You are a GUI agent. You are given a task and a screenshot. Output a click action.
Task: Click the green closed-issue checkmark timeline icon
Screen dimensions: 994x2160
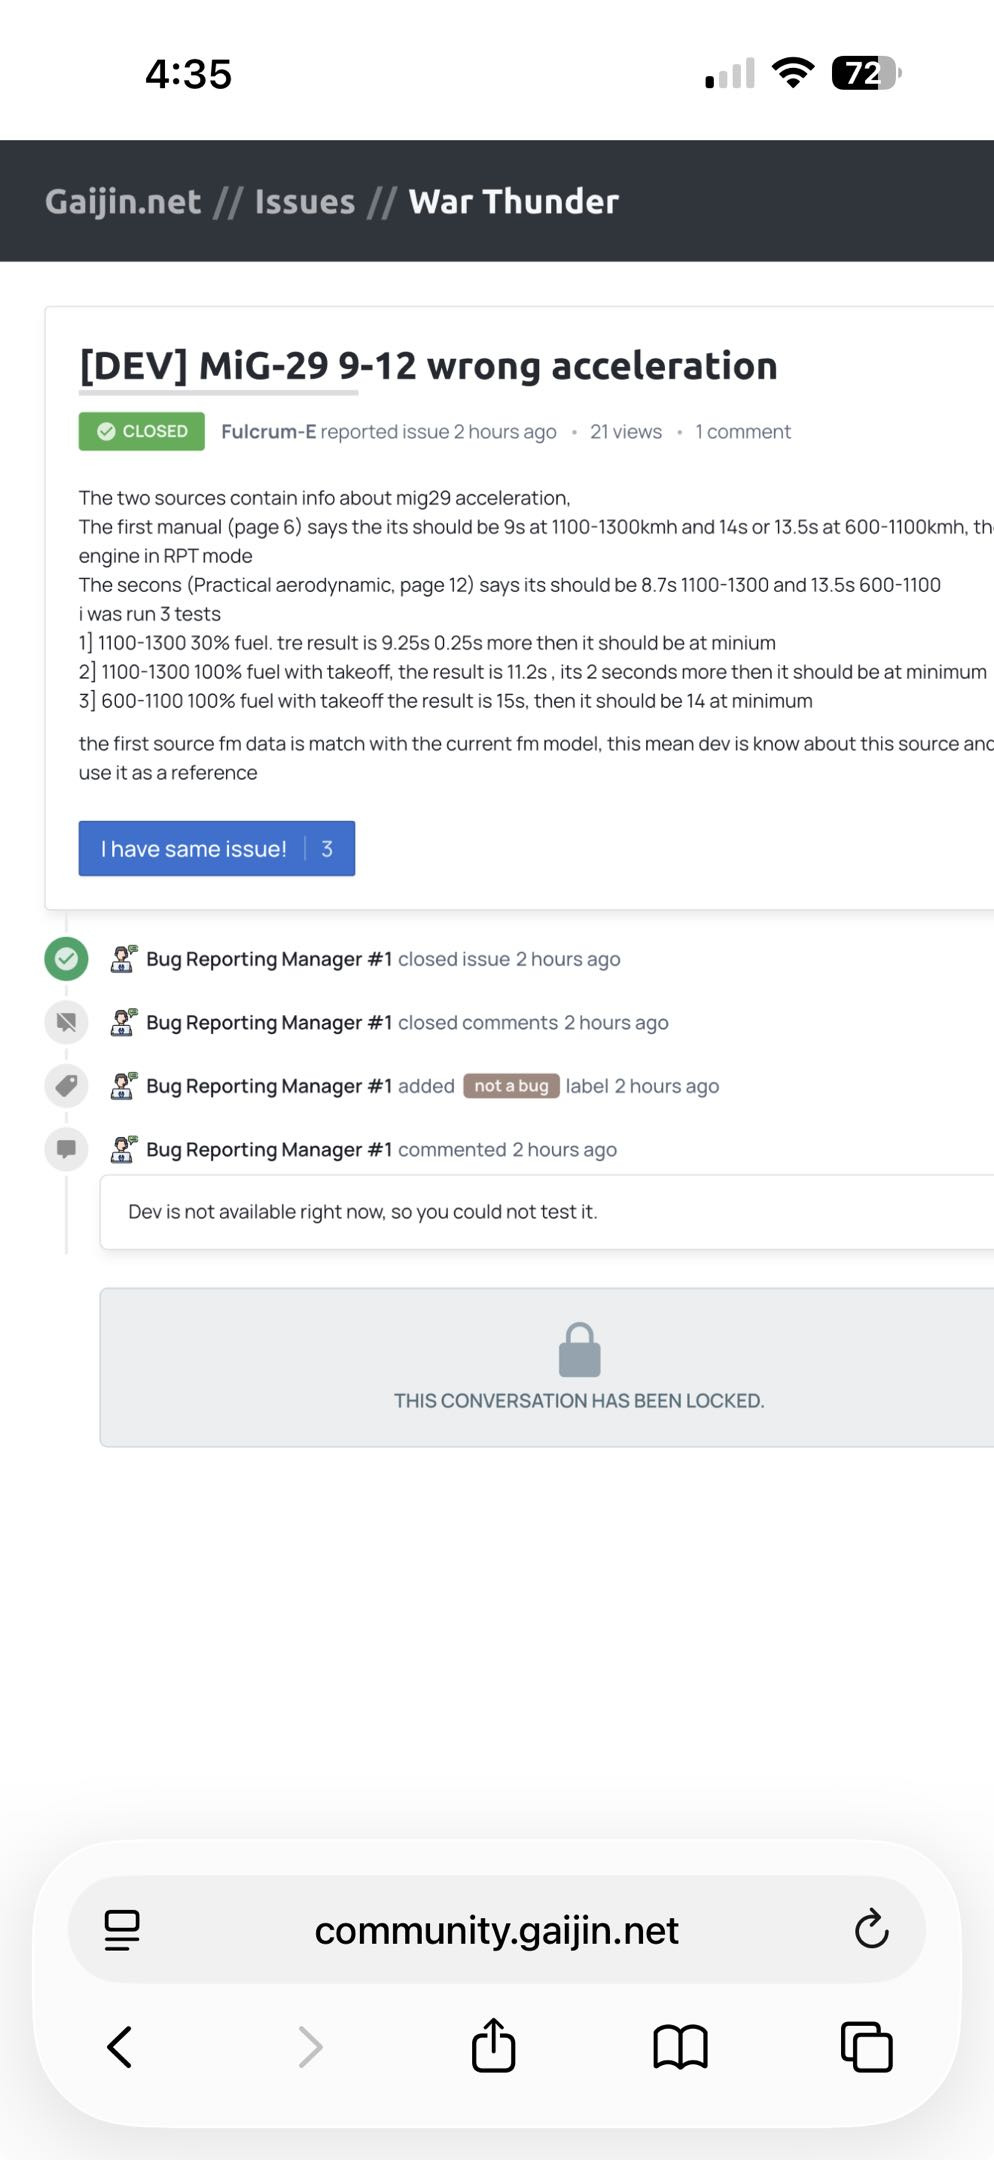point(66,959)
